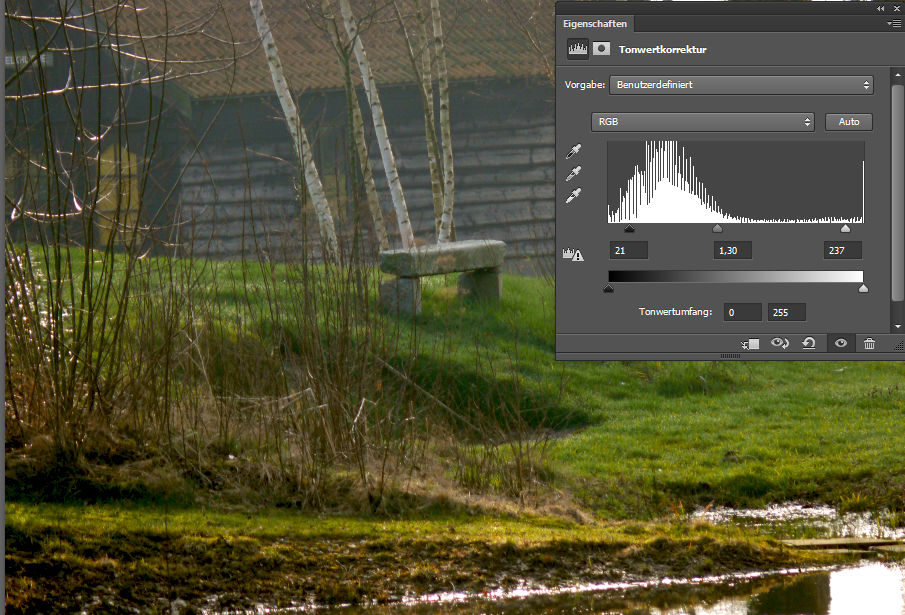This screenshot has width=905, height=615.
Task: View previous state eye-arrow icon
Action: pyautogui.click(x=780, y=343)
